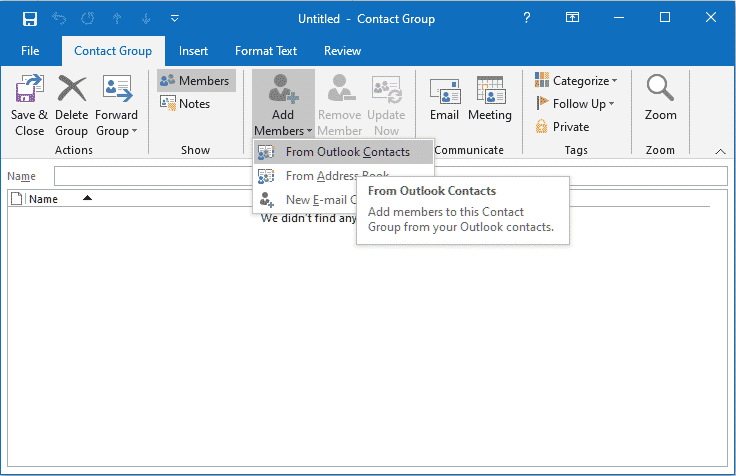Click the Zoom magnifier button

coord(660,99)
